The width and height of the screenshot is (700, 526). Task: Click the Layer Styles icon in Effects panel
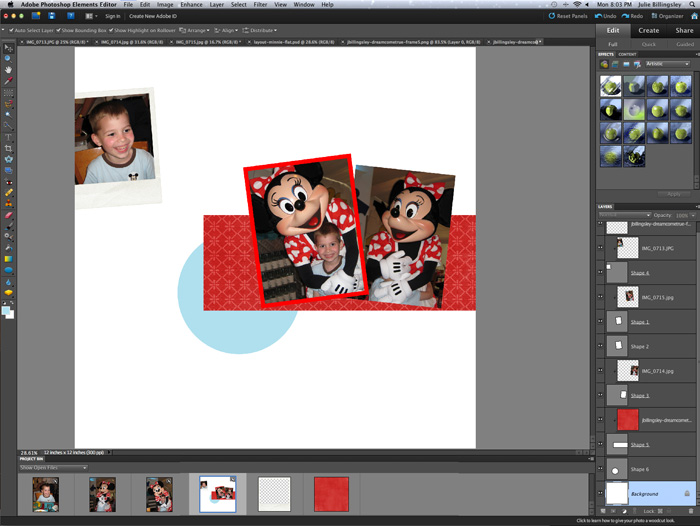click(x=615, y=64)
